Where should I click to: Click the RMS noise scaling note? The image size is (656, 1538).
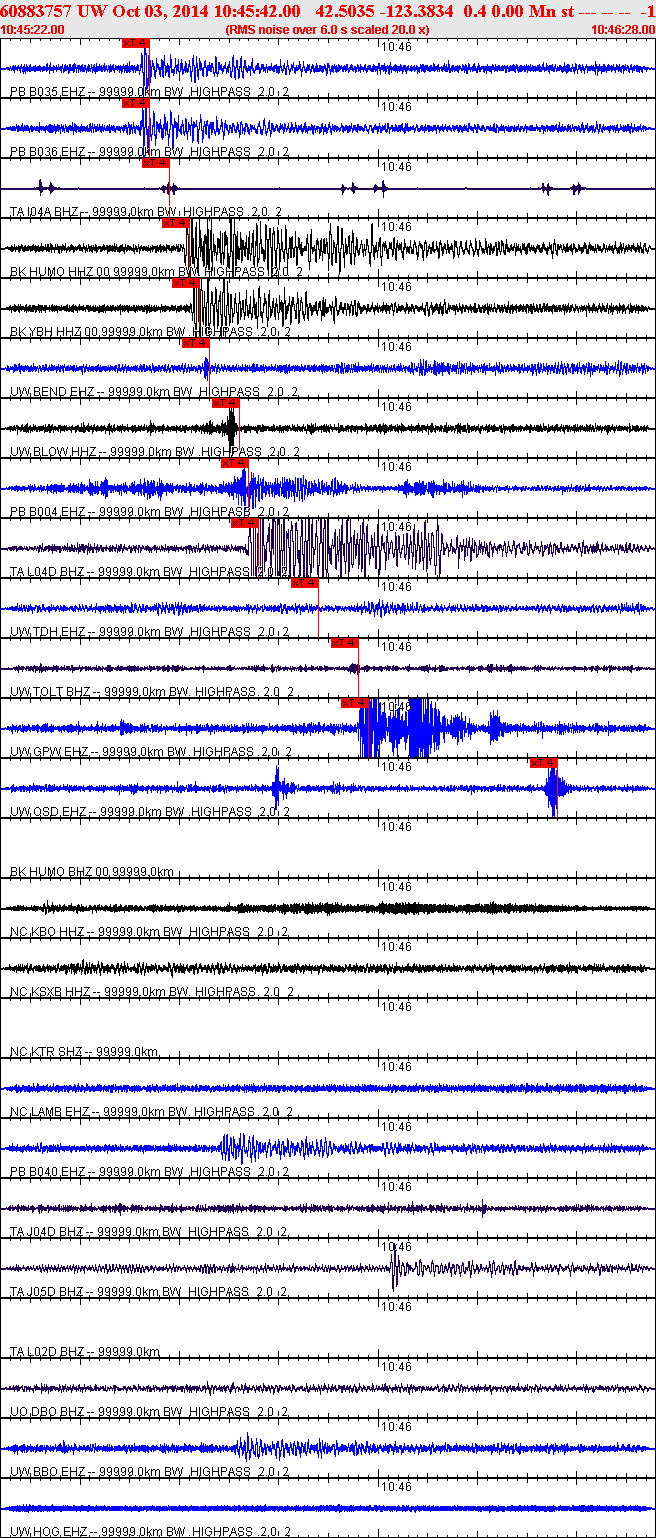328,29
